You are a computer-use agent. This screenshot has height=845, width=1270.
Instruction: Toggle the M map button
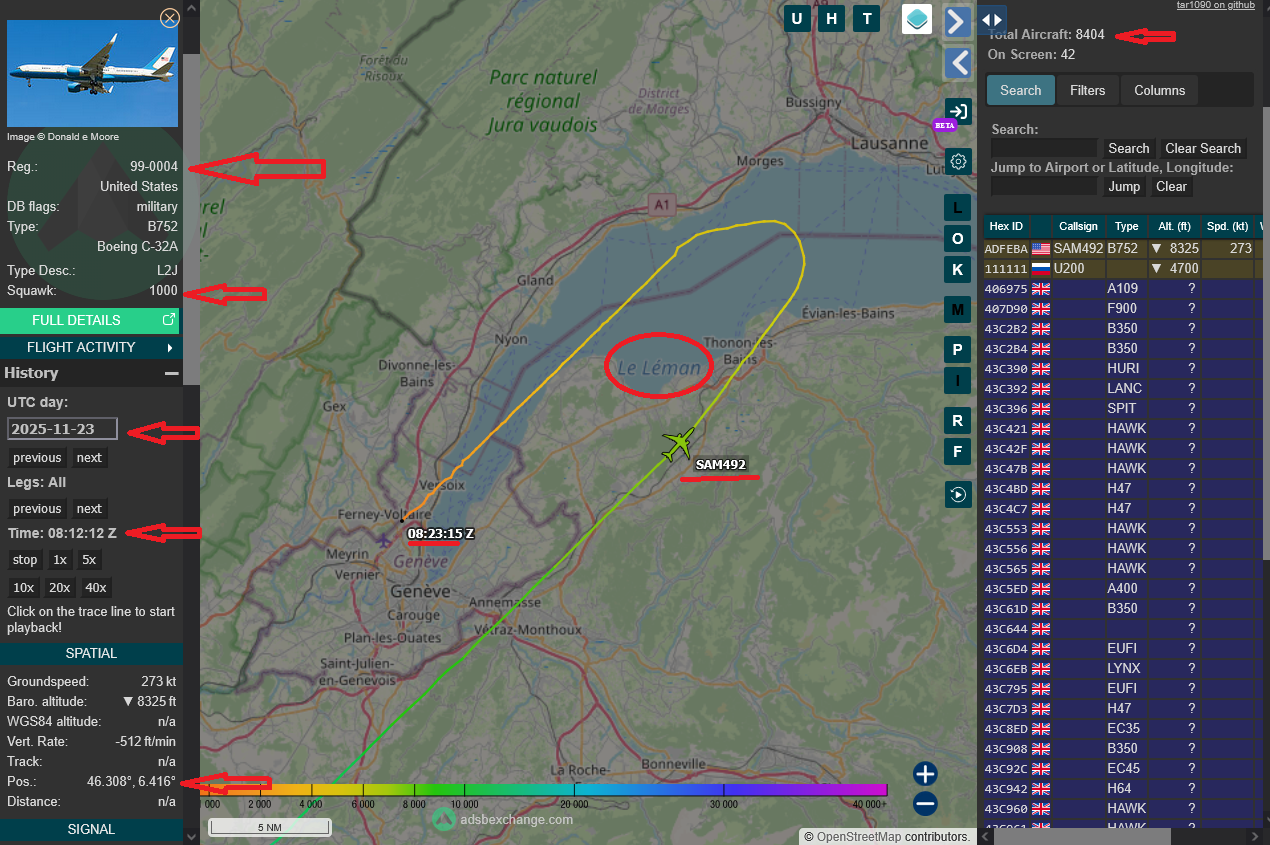click(x=958, y=310)
